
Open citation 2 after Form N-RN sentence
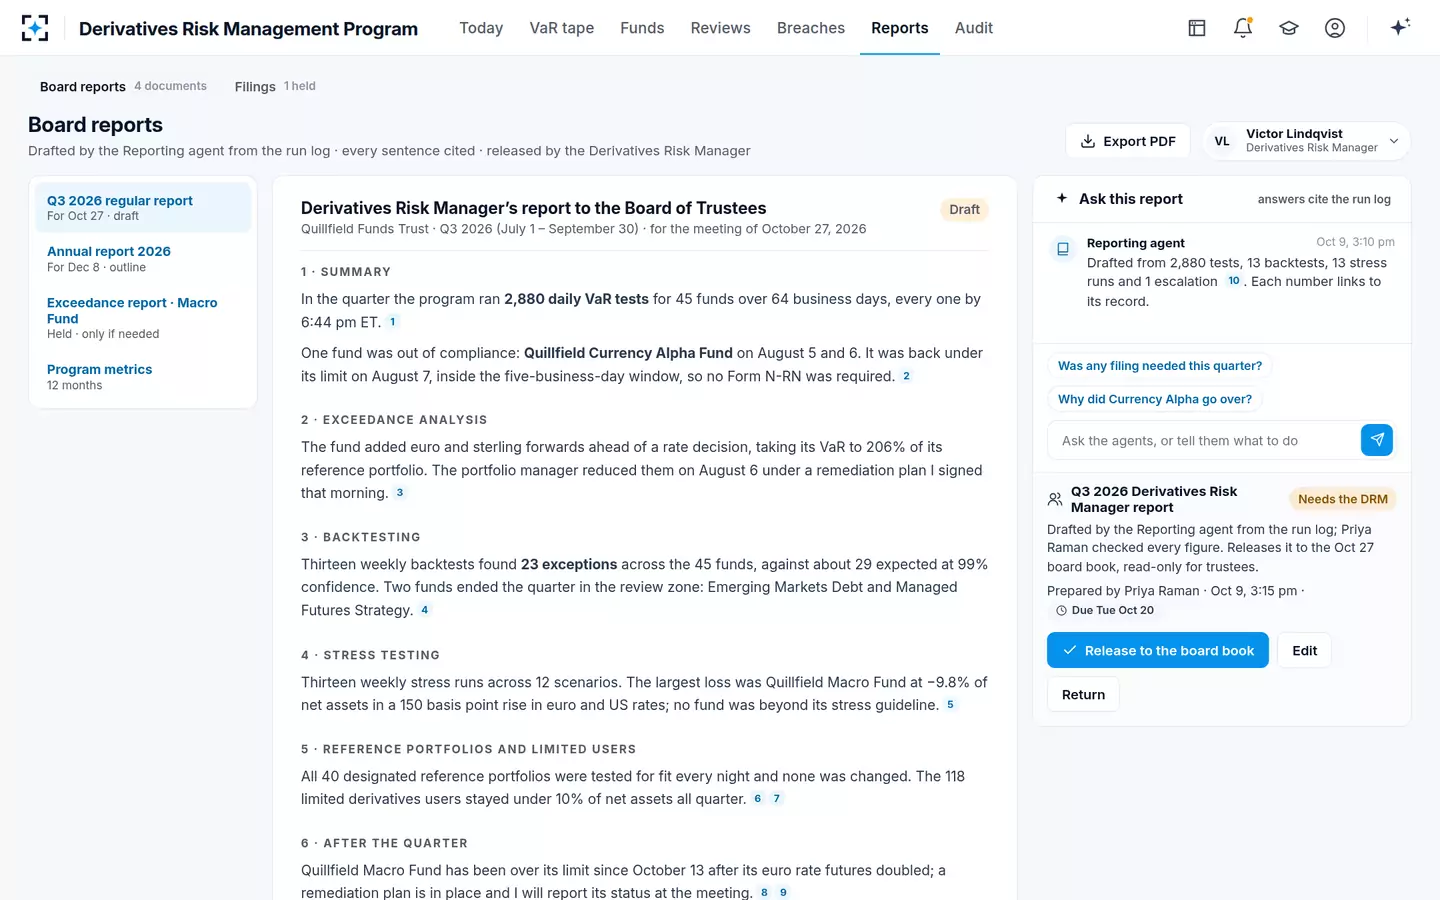tap(906, 376)
